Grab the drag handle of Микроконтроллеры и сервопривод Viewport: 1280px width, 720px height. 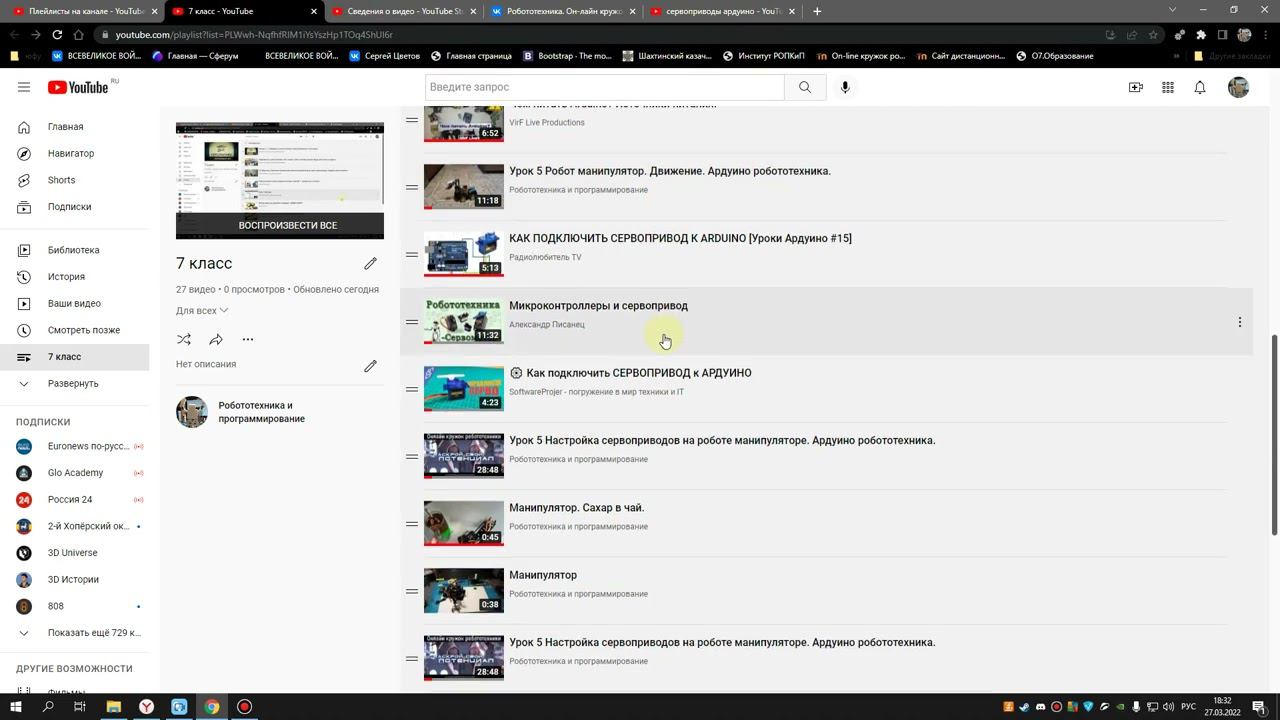[412, 322]
